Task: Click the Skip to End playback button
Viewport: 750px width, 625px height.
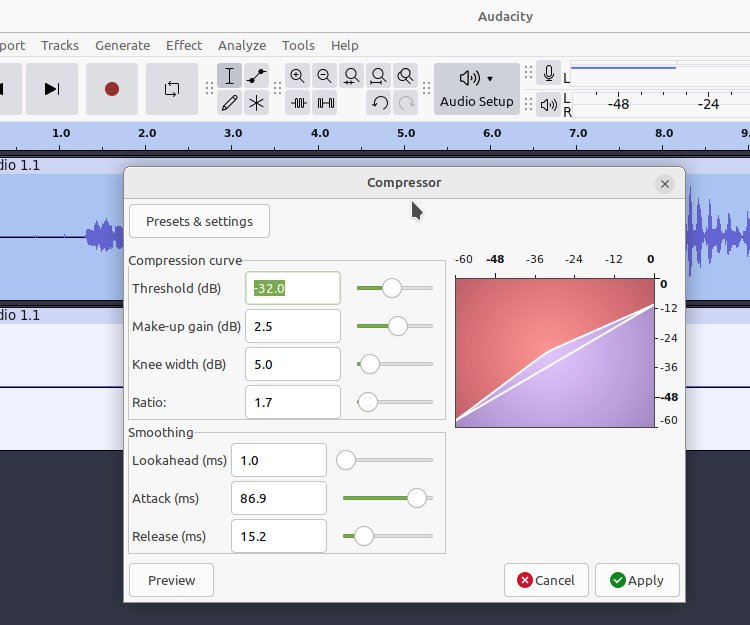Action: pyautogui.click(x=52, y=89)
